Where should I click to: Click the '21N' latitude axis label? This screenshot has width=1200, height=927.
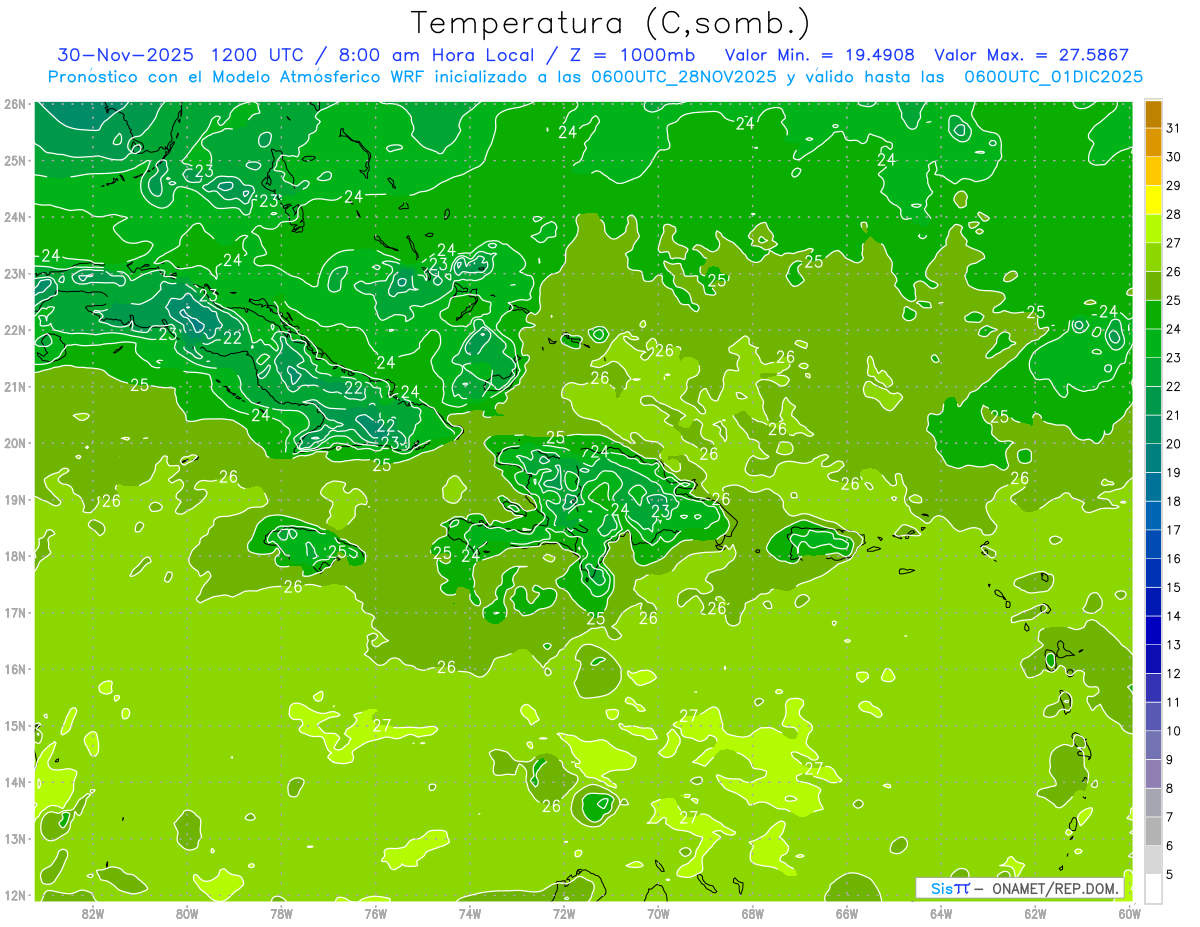[14, 386]
